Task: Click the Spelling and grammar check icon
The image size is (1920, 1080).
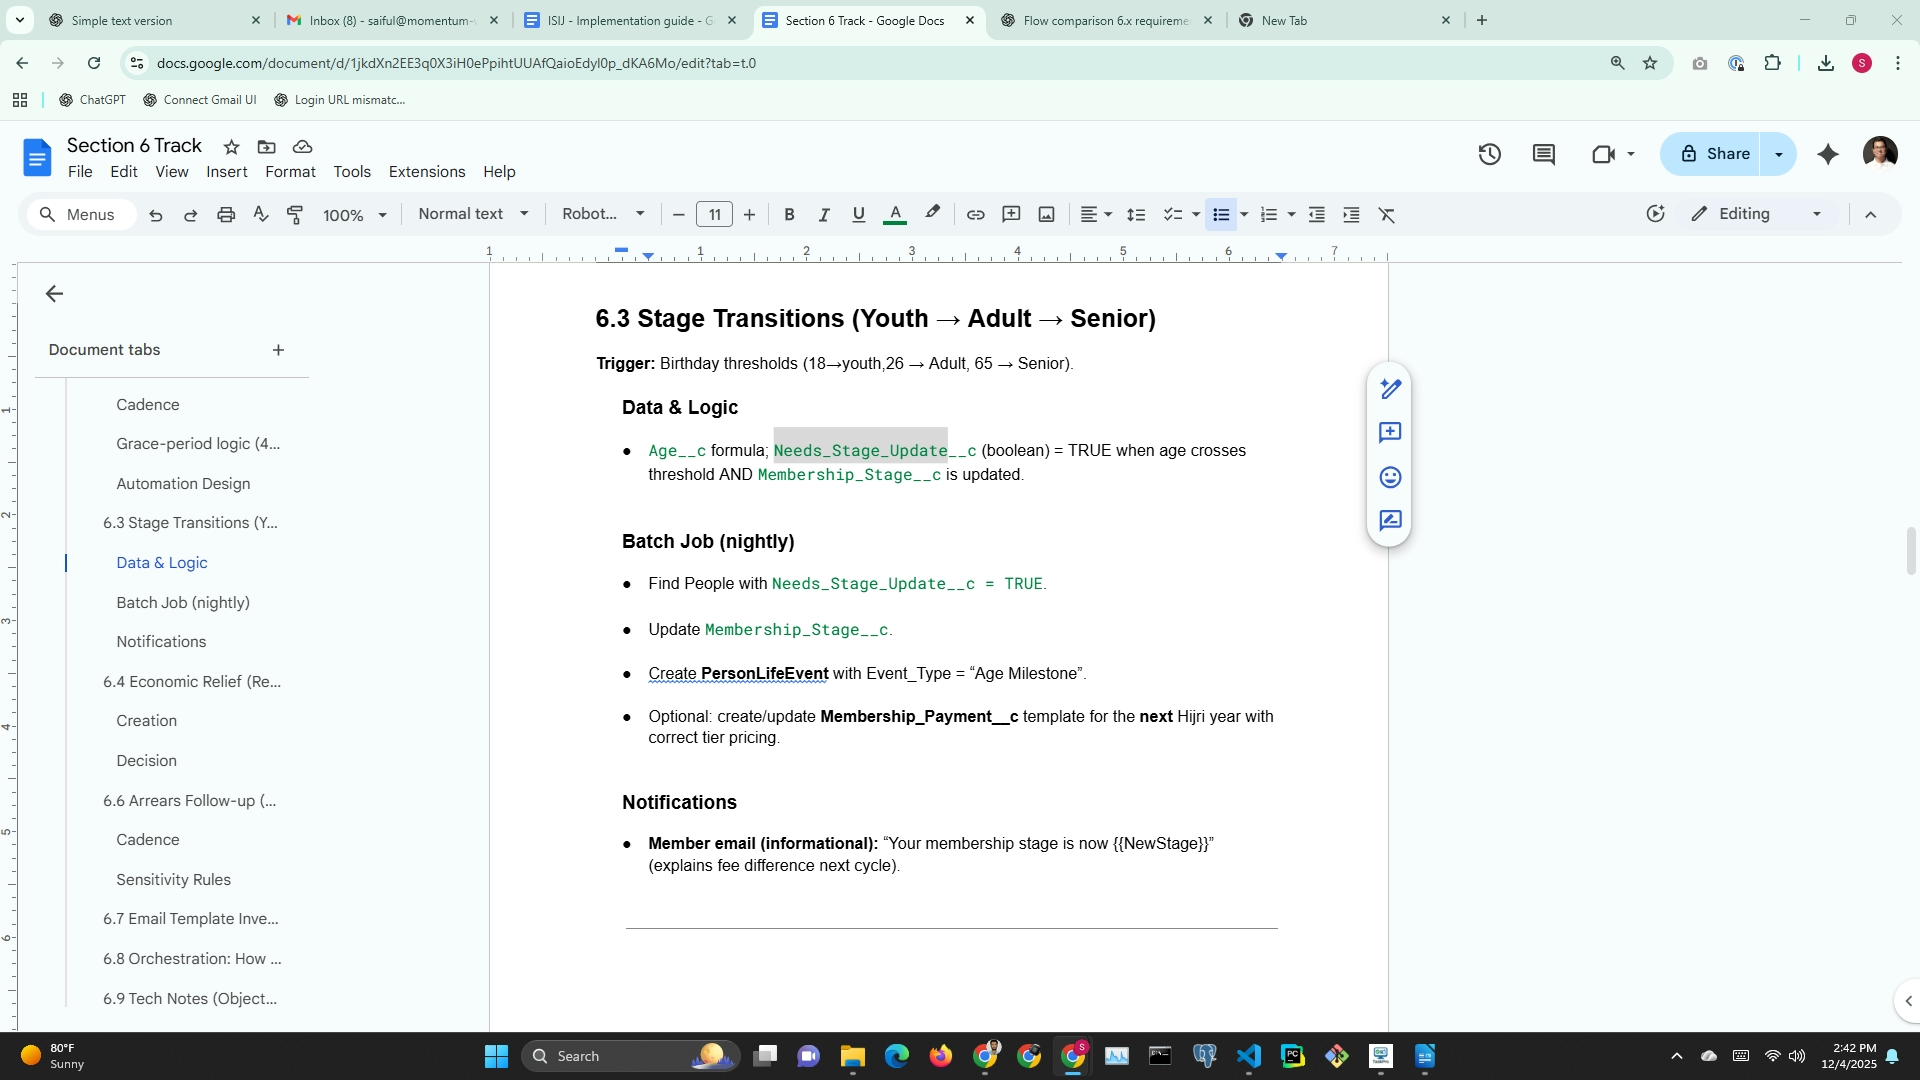Action: click(x=260, y=214)
